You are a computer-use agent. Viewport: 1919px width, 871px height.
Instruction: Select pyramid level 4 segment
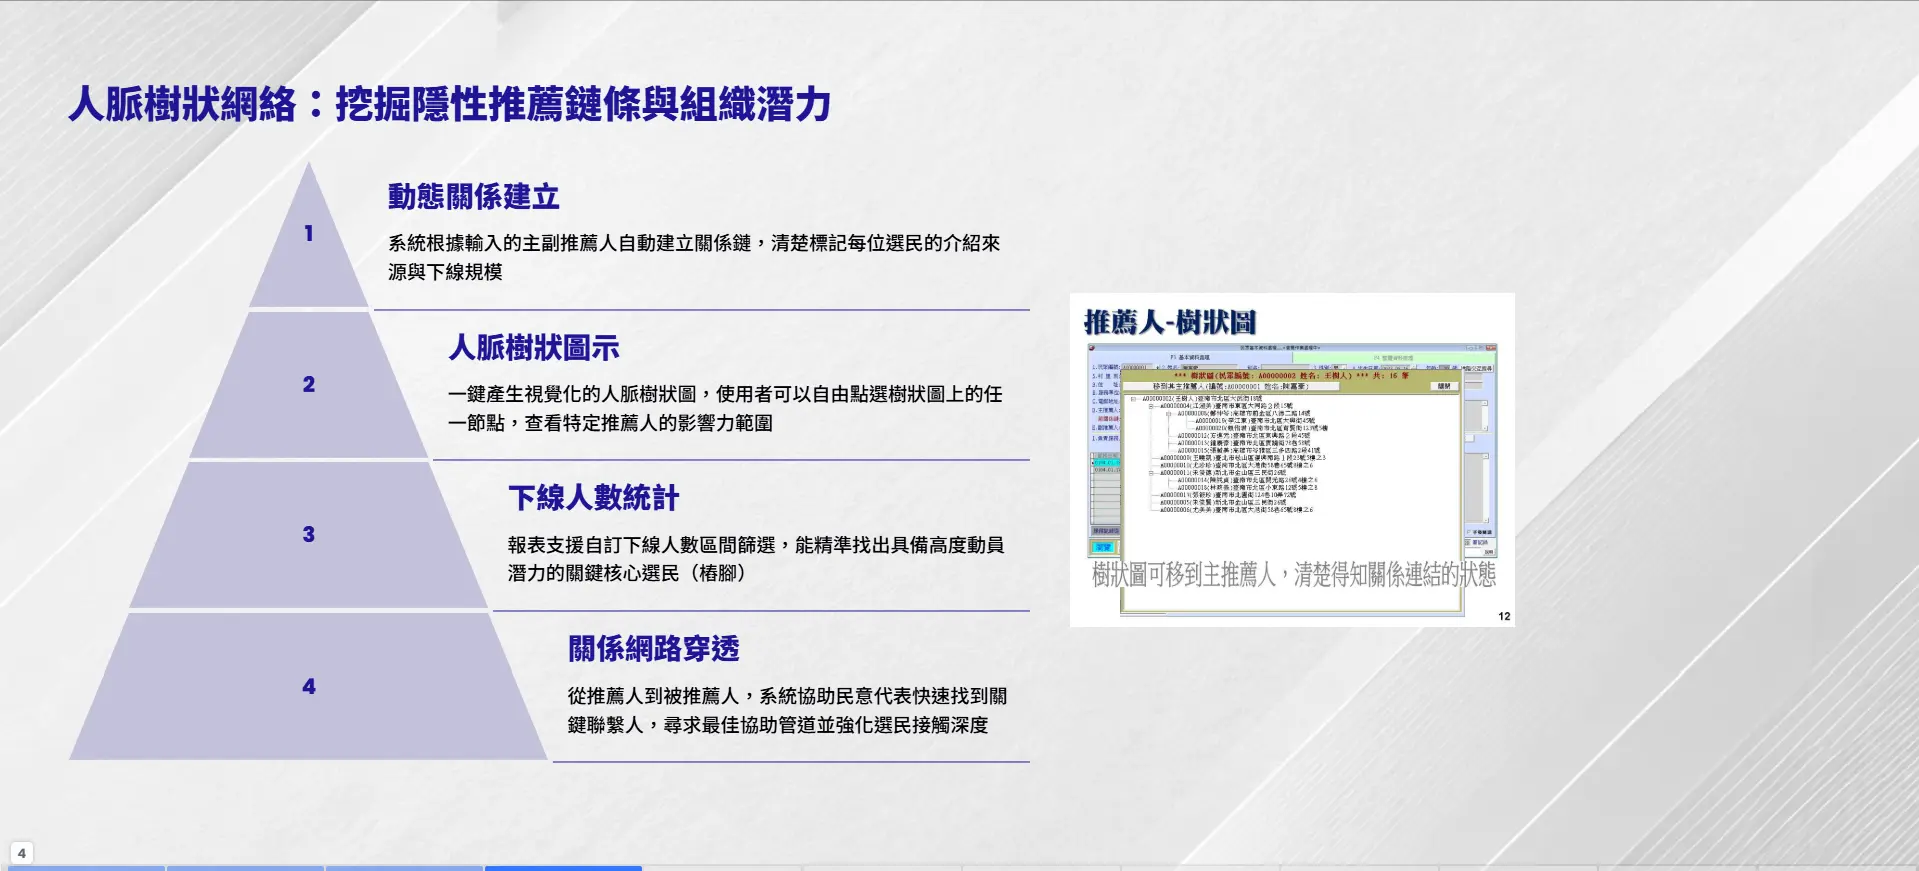[309, 687]
